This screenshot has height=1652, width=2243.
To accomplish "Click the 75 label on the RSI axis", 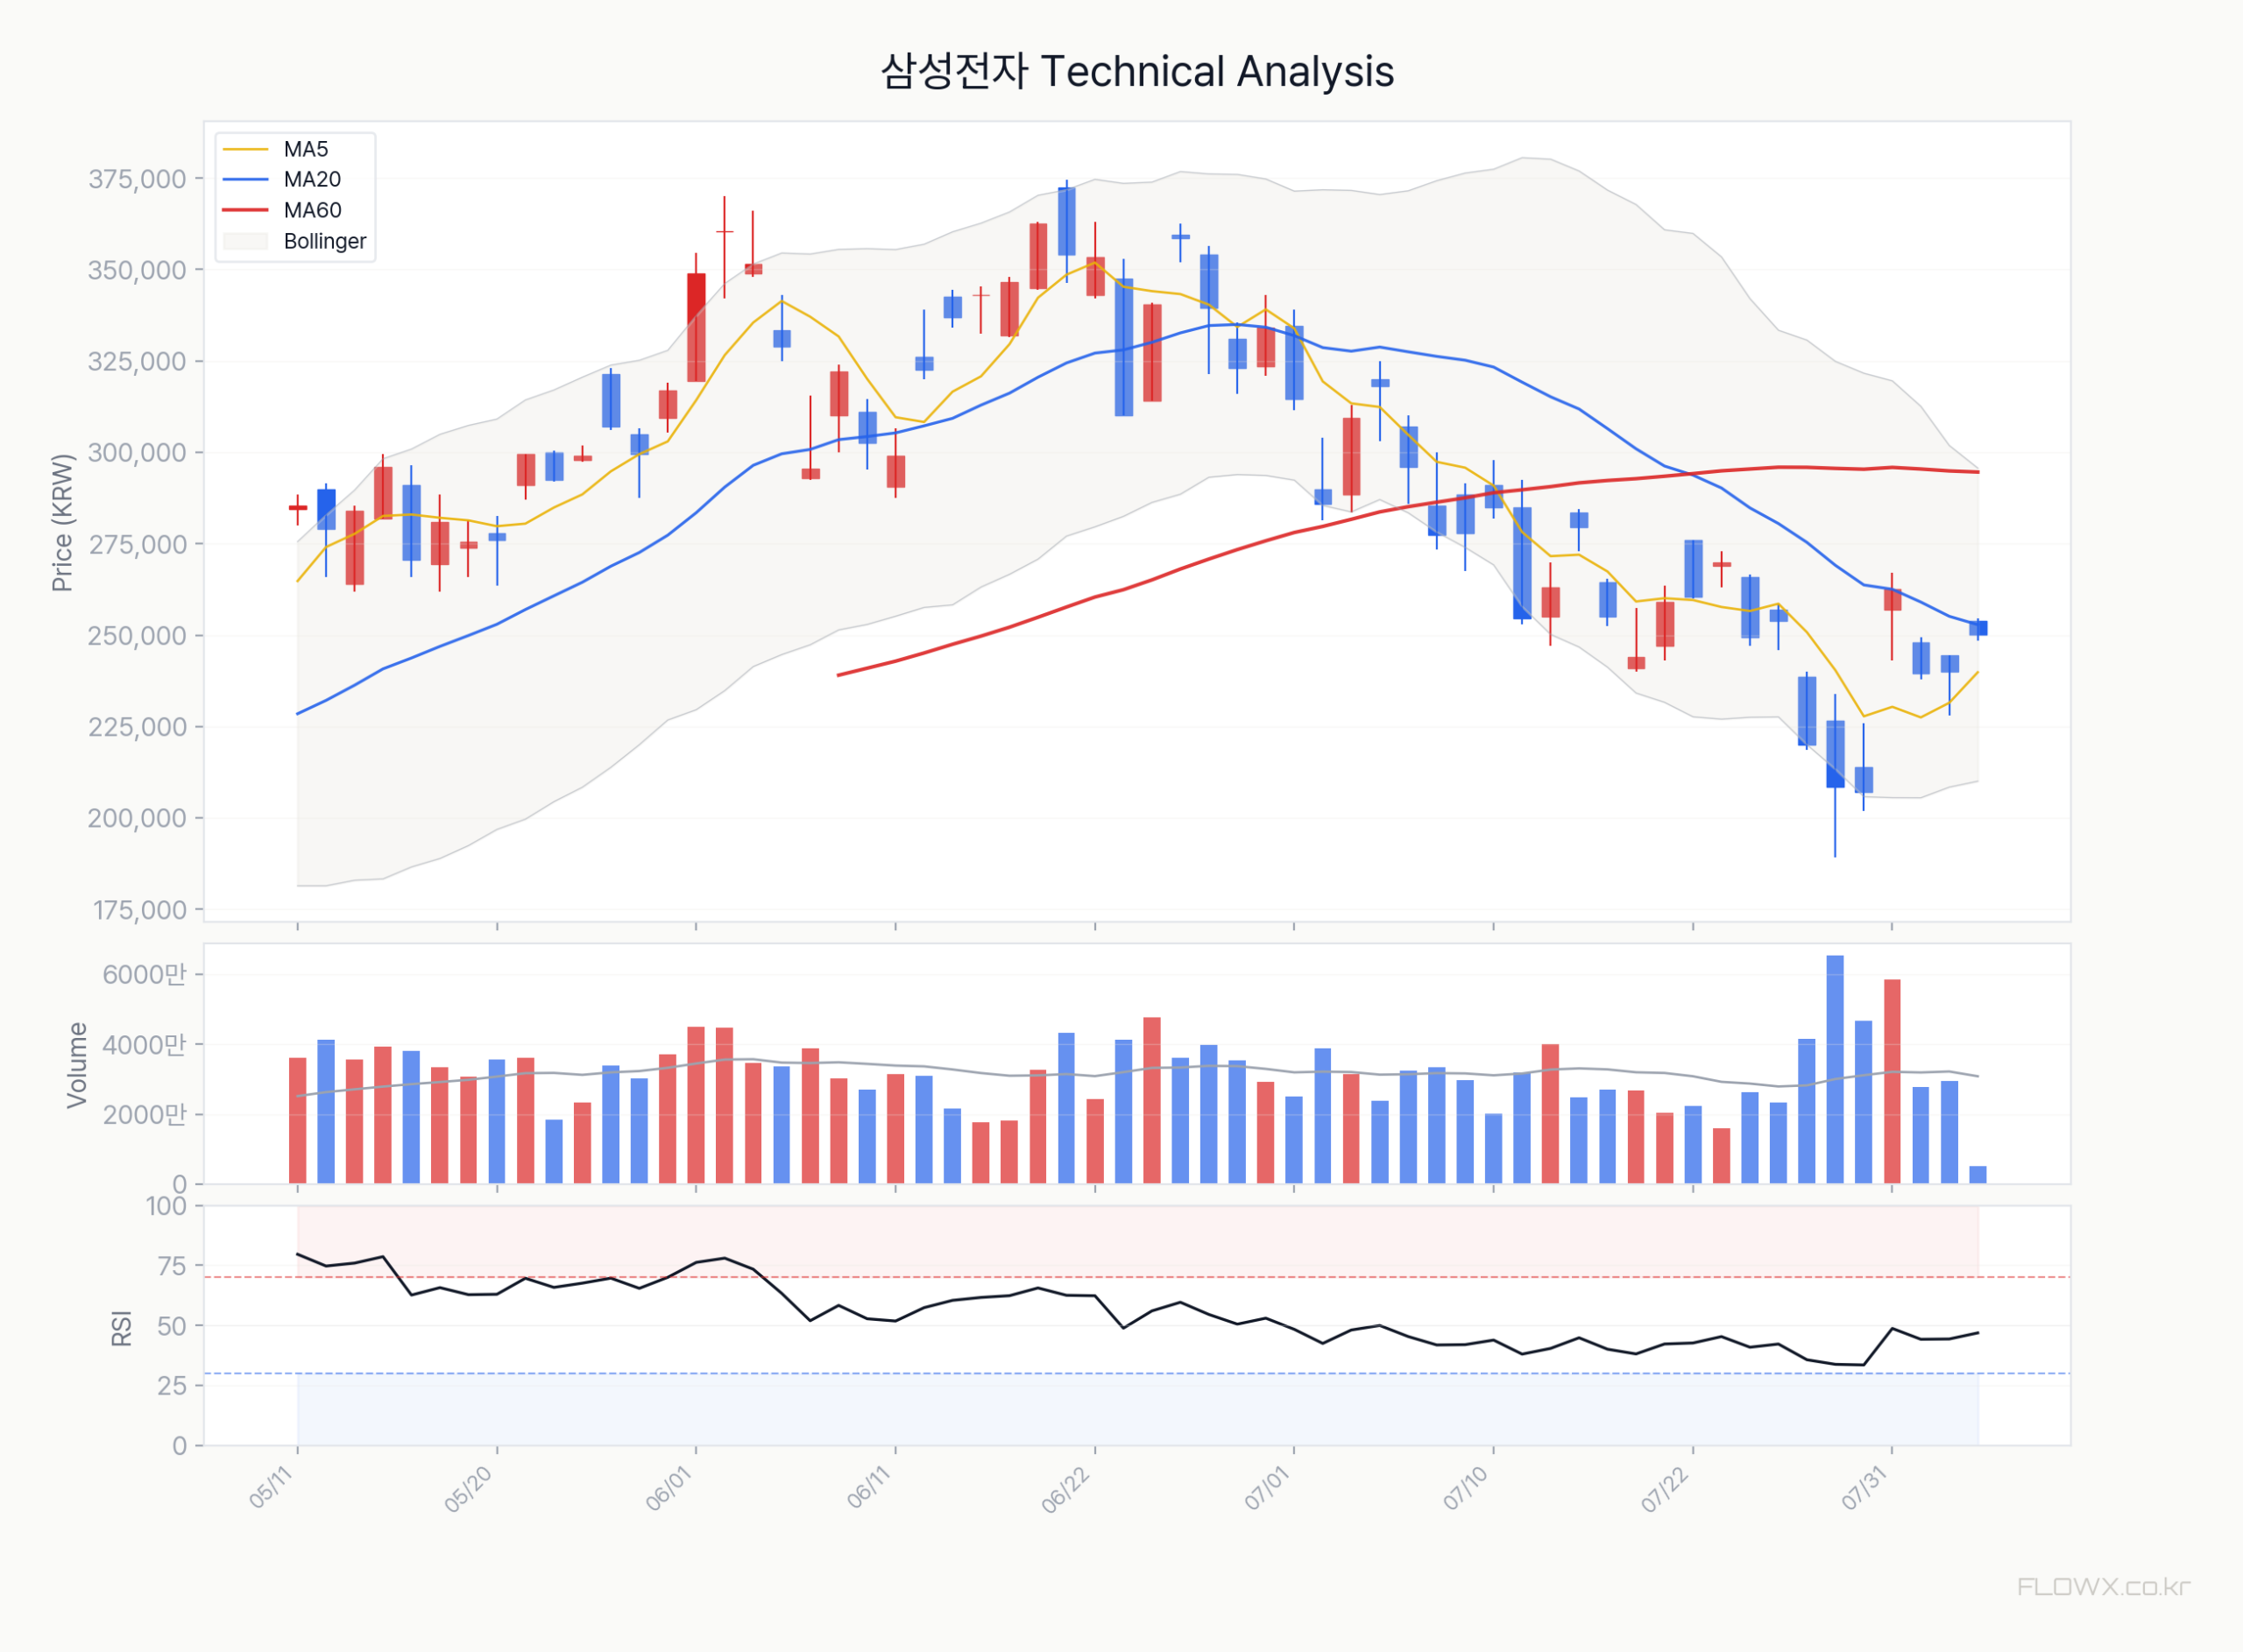I will [172, 1266].
